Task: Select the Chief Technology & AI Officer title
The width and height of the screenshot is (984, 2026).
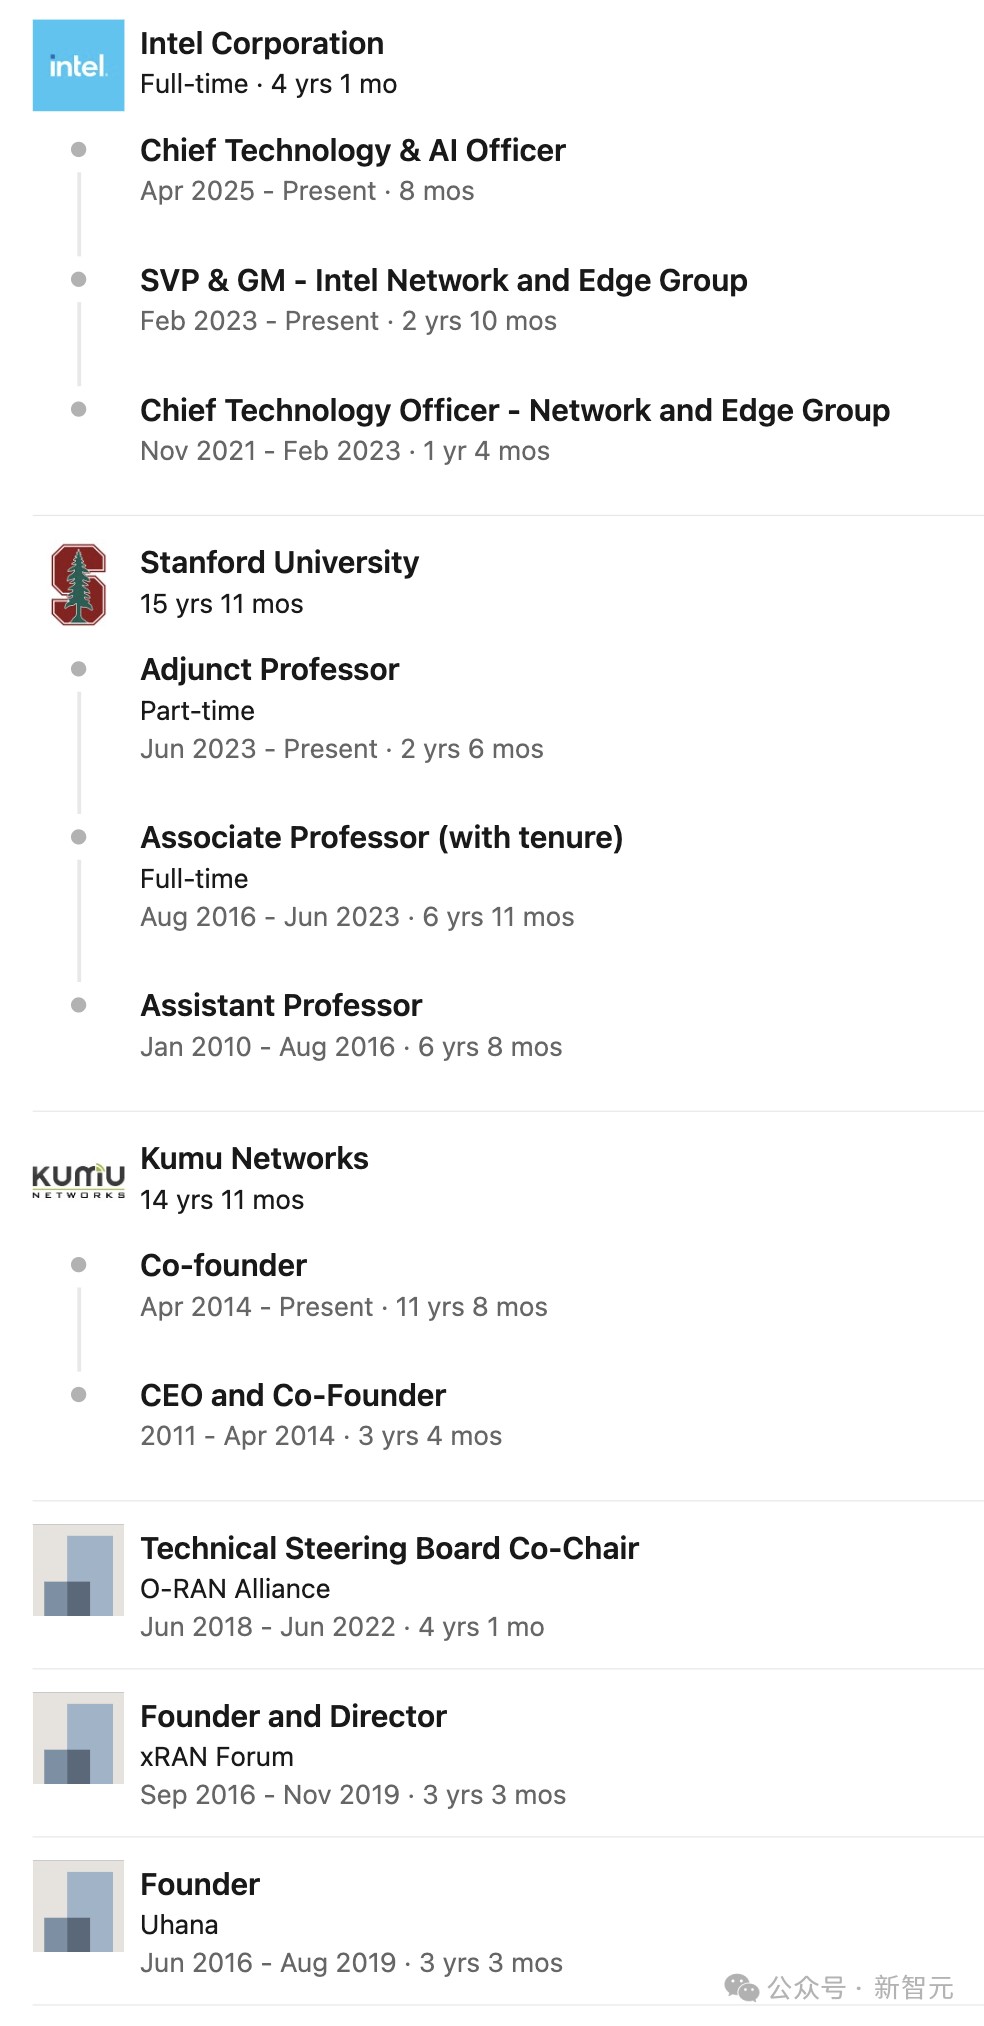Action: (x=352, y=151)
